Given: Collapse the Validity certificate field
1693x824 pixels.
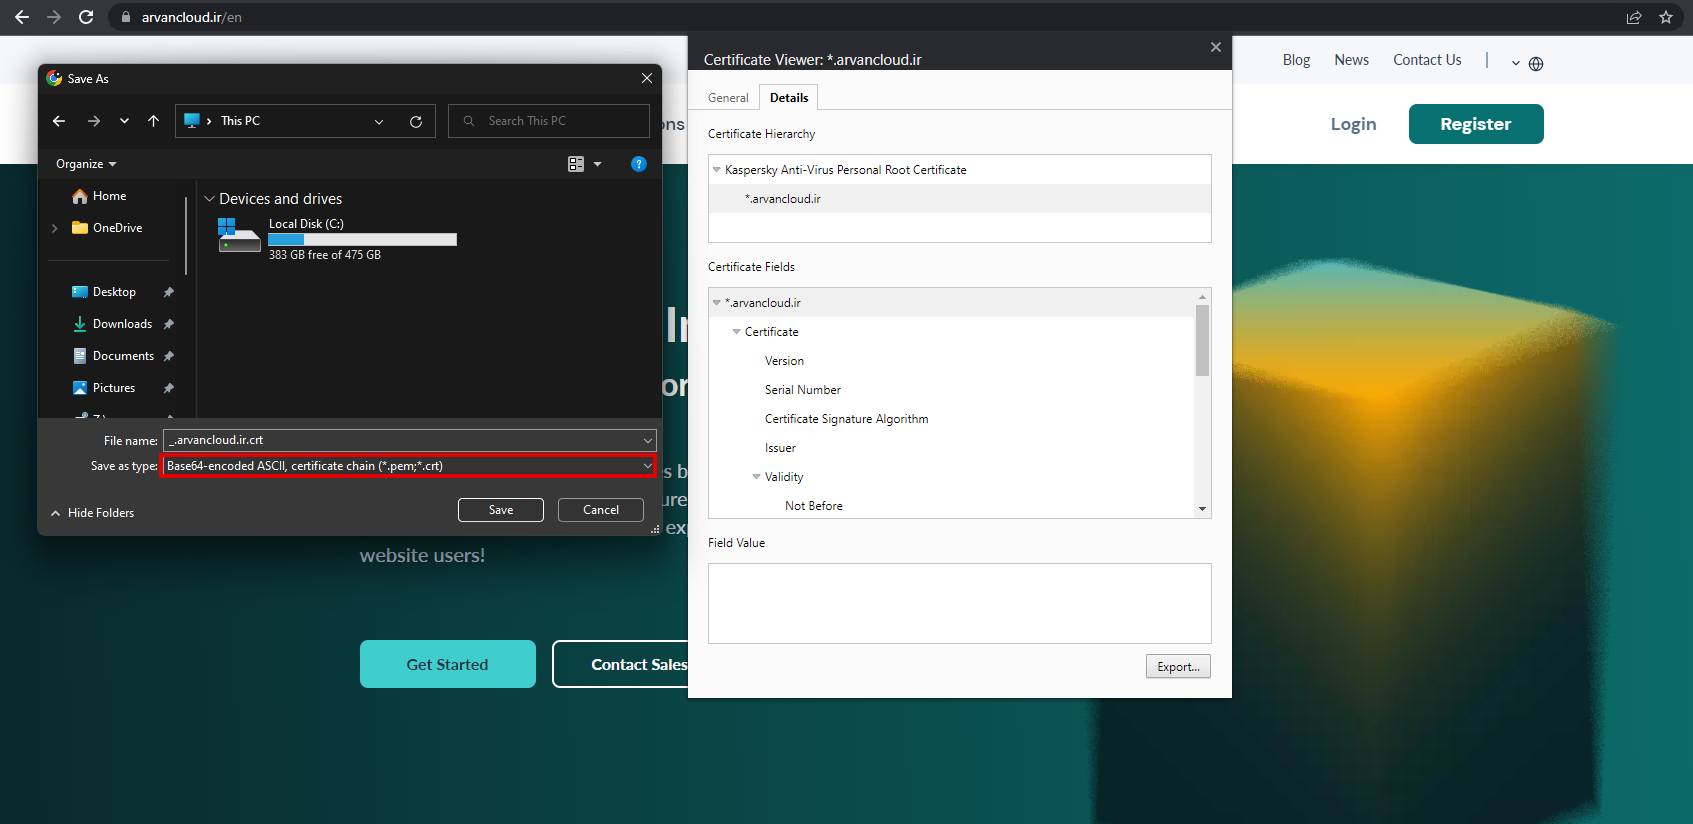Looking at the screenshot, I should [x=757, y=477].
